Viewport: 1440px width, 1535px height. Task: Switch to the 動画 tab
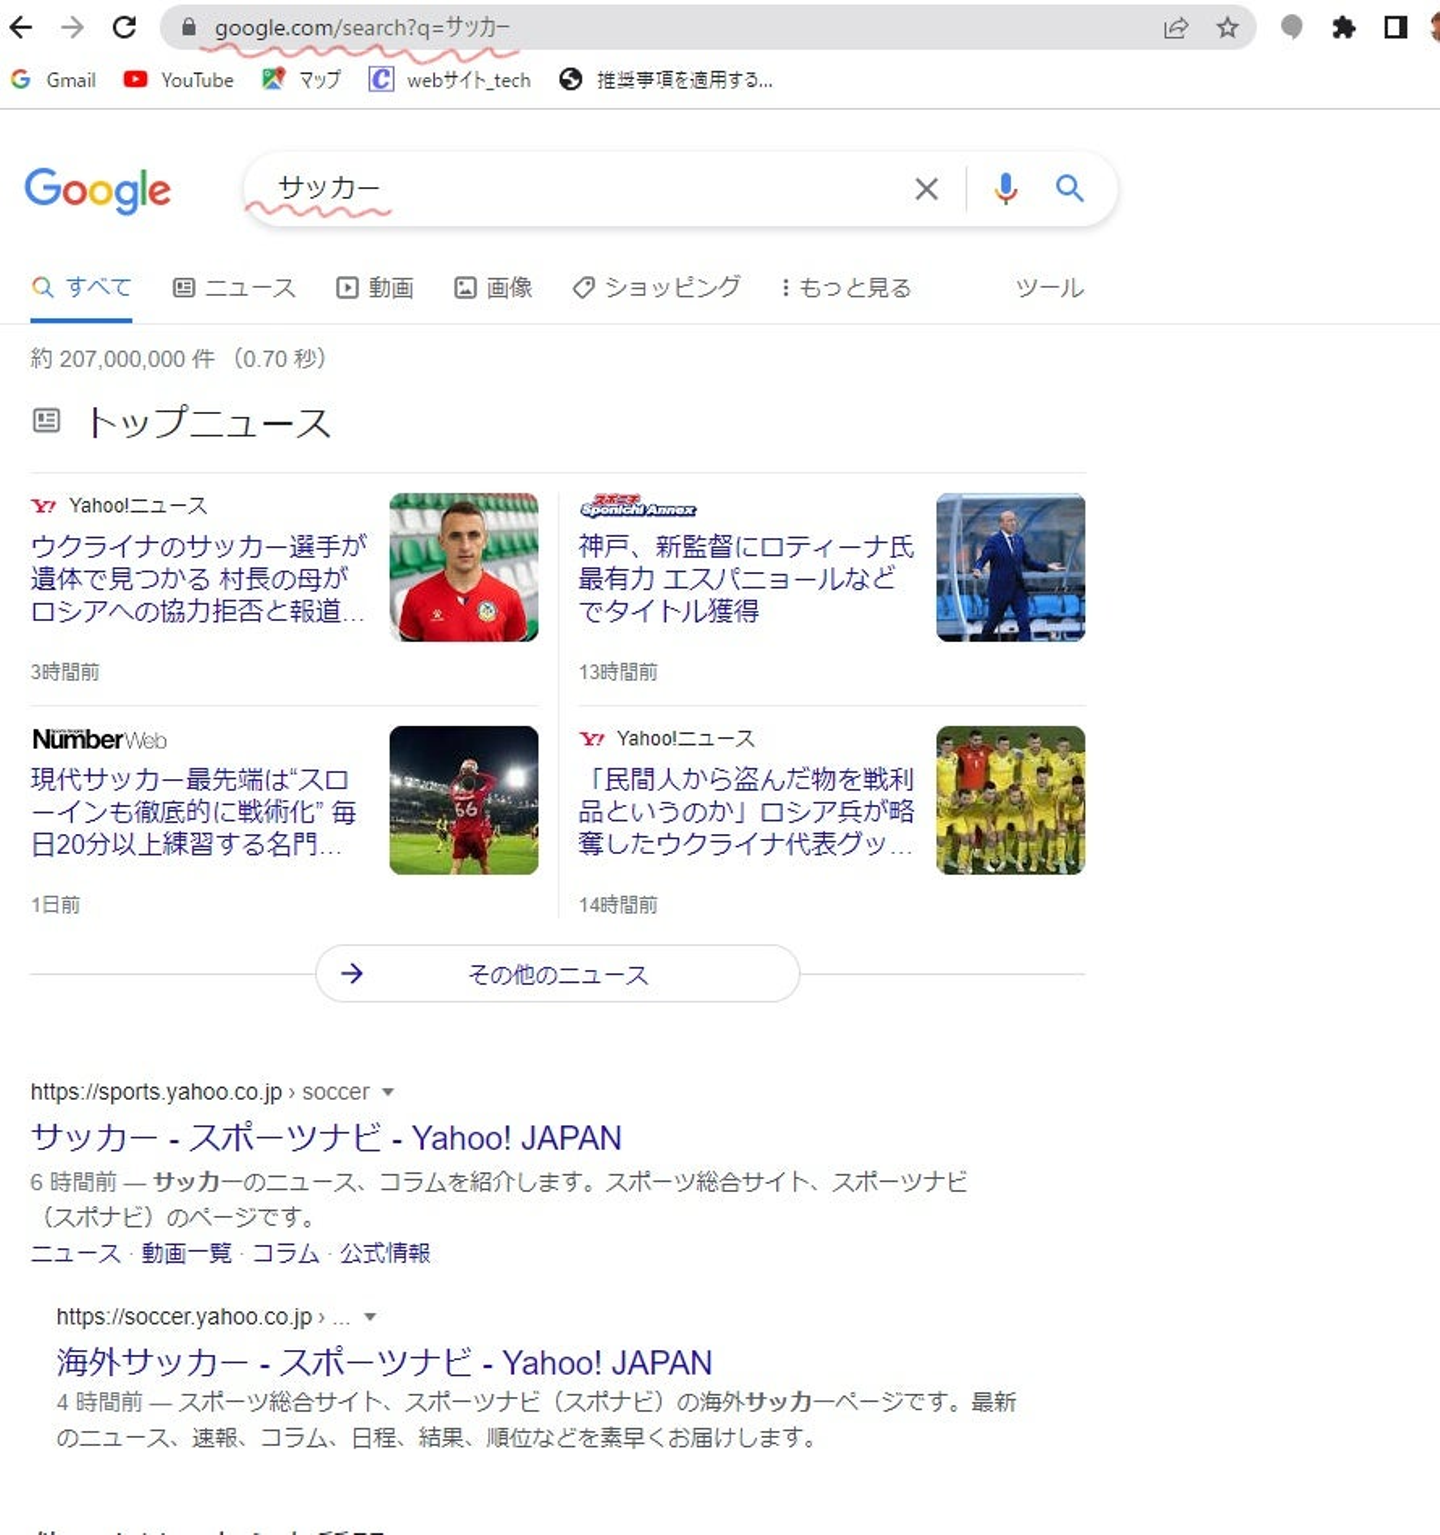click(x=375, y=288)
